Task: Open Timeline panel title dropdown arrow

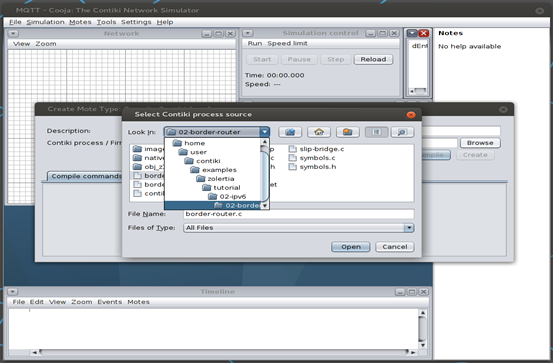Action: (x=12, y=292)
